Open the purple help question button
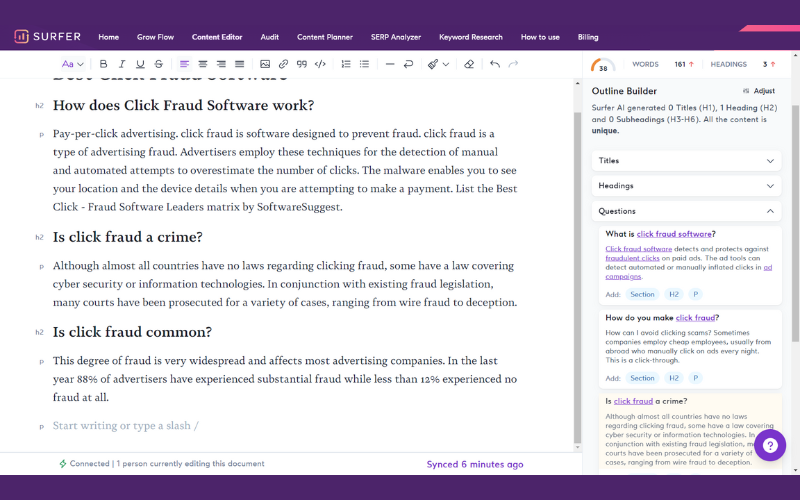The height and width of the screenshot is (500, 800). (x=770, y=445)
